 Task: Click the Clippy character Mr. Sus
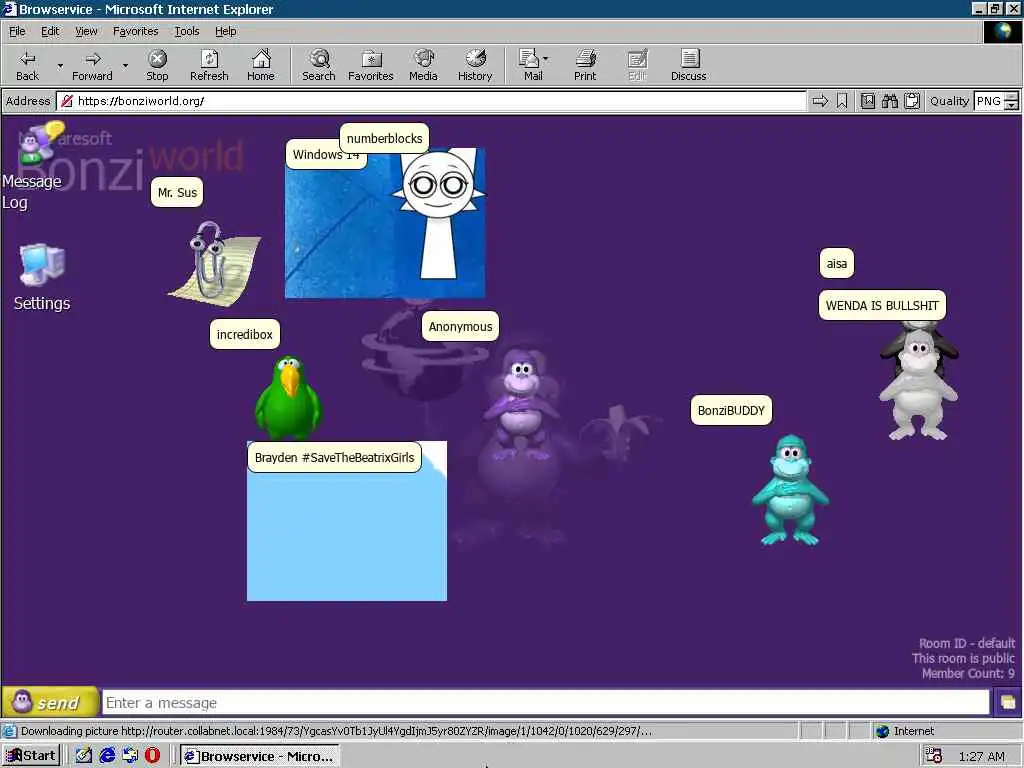tap(214, 264)
